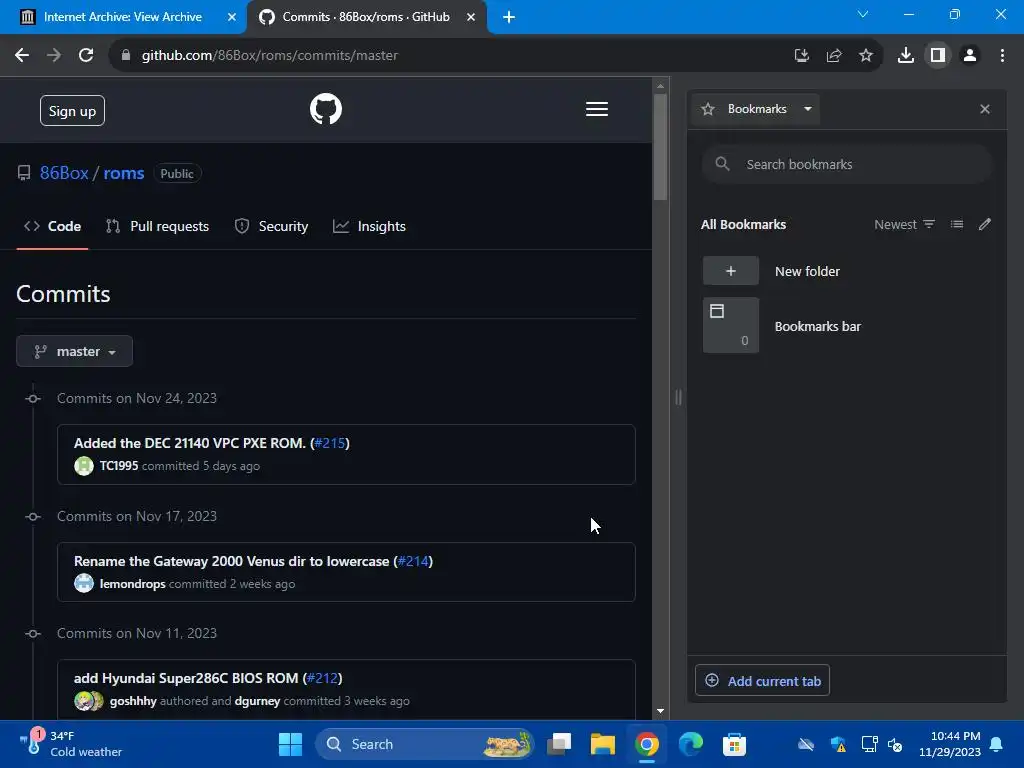Go forward in browser history
1024x768 pixels.
pyautogui.click(x=54, y=56)
